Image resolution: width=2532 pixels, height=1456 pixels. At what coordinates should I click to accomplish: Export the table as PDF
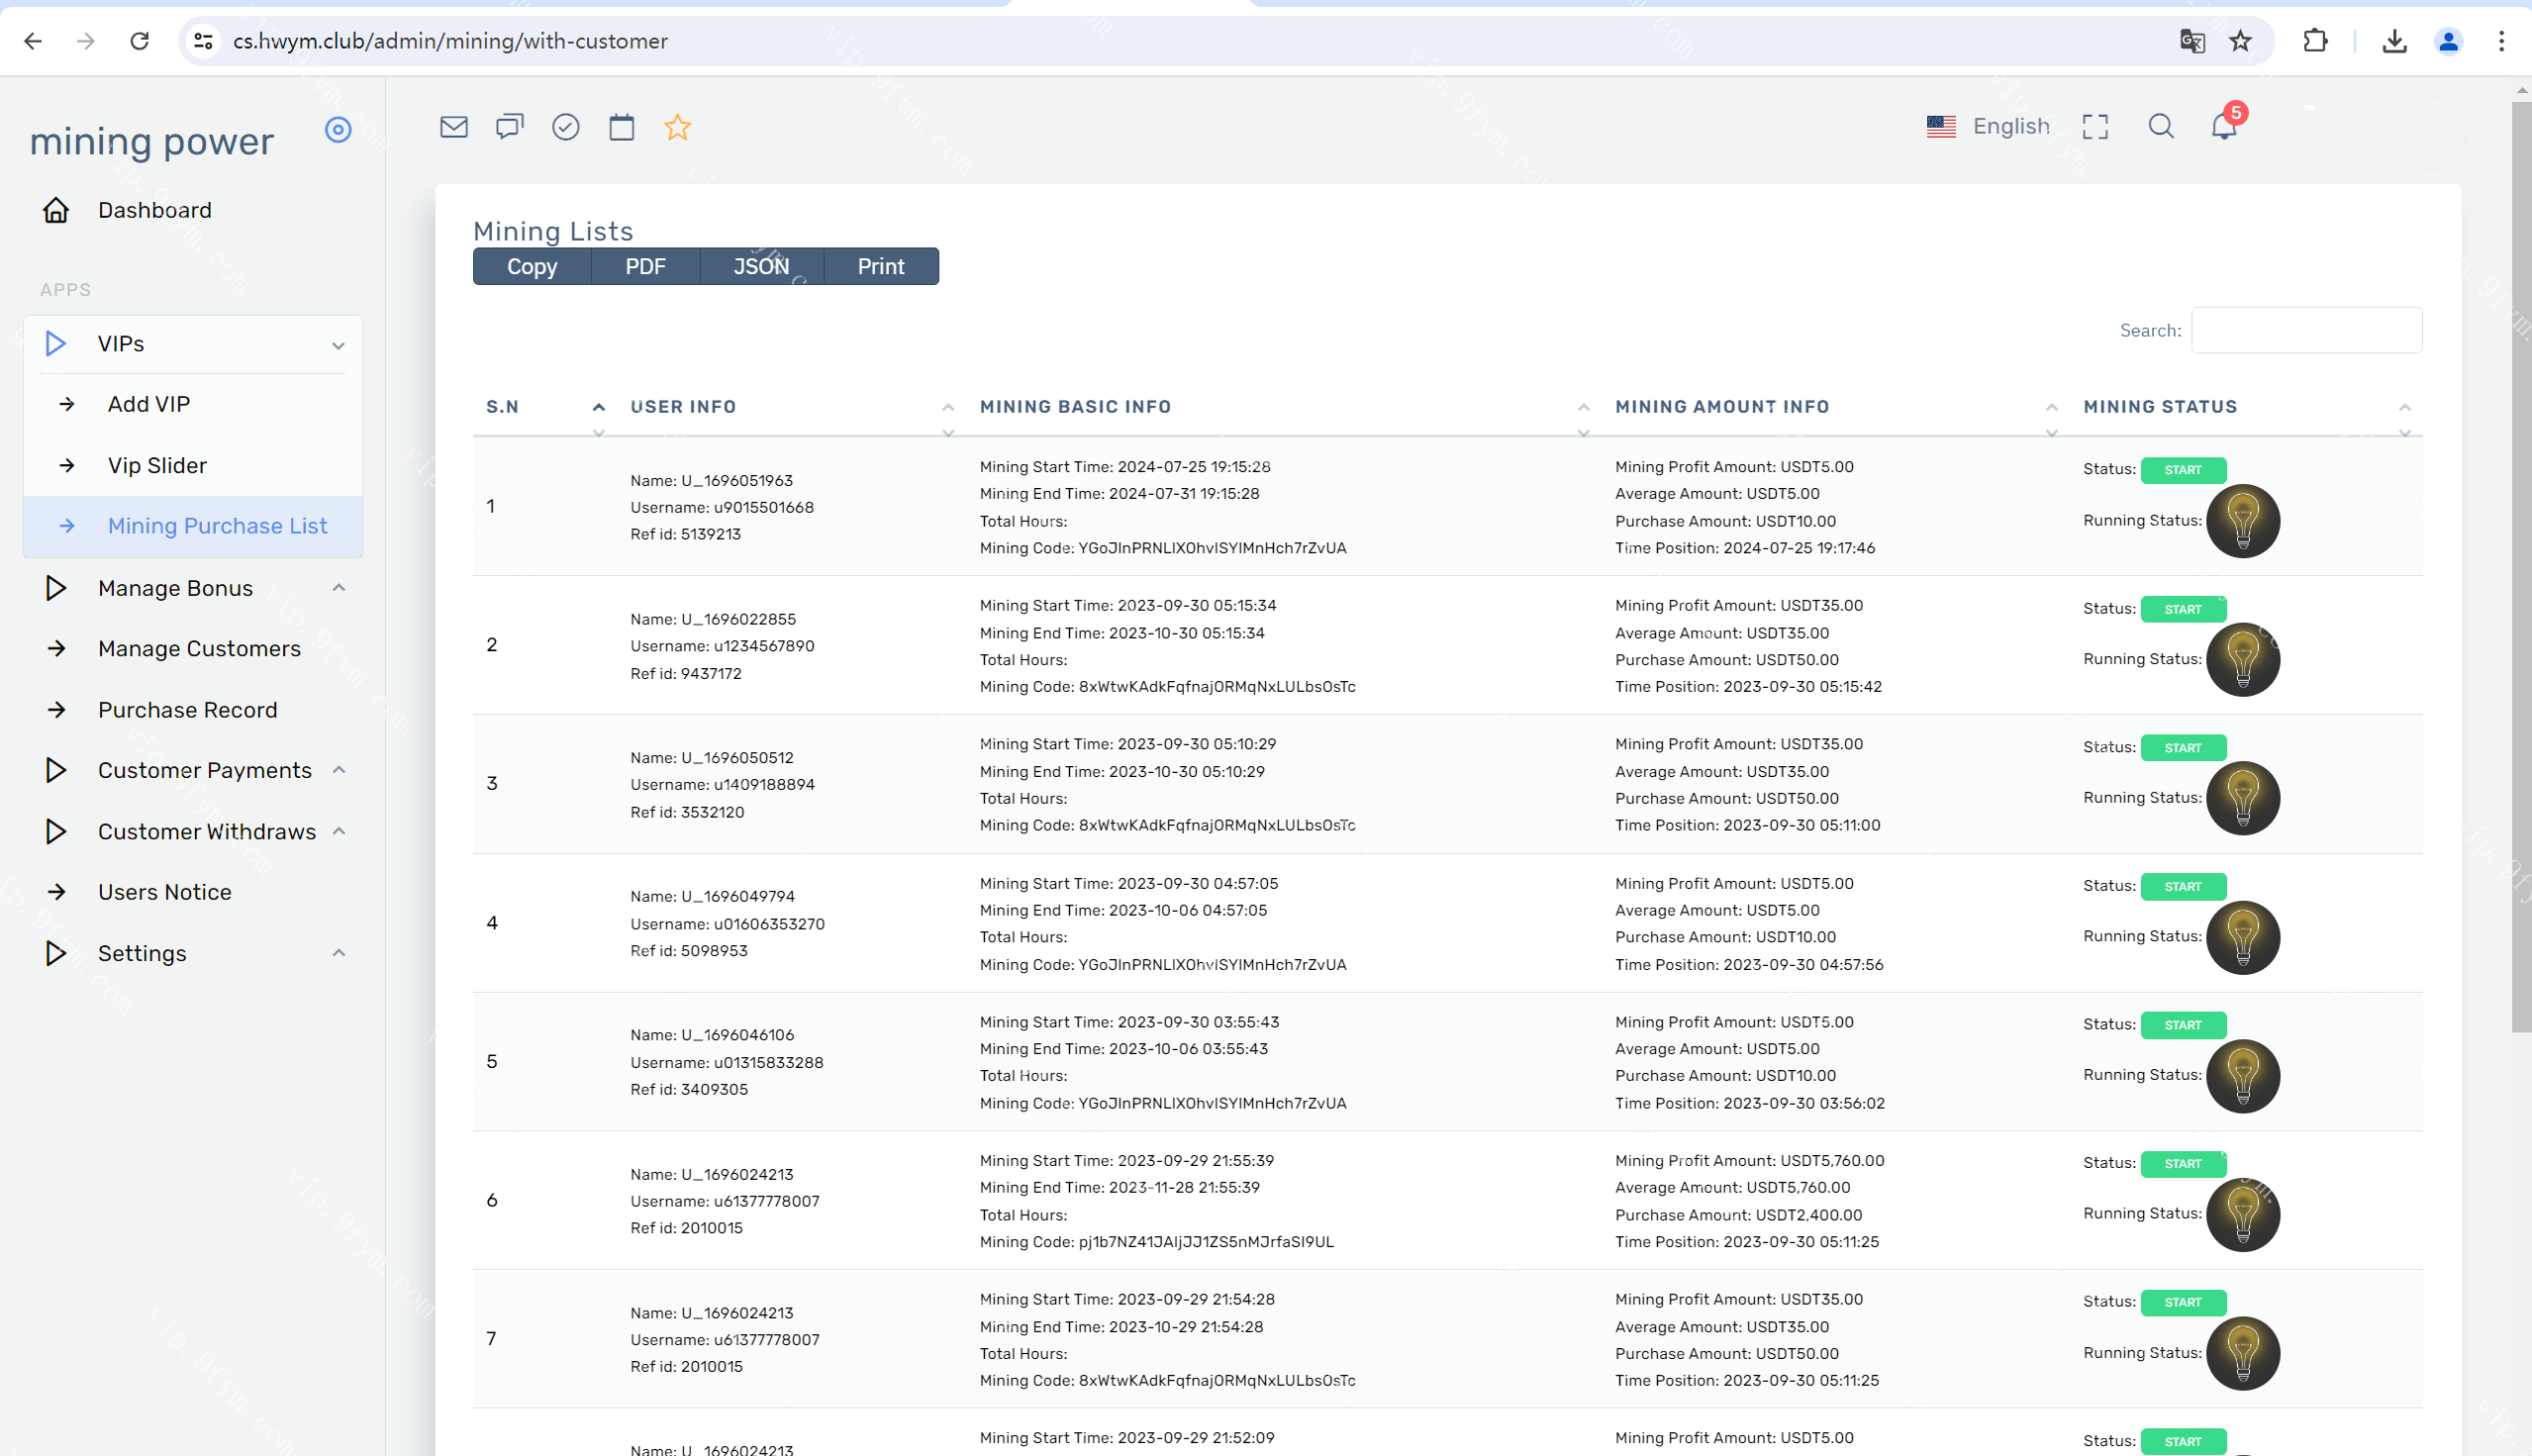click(x=645, y=267)
